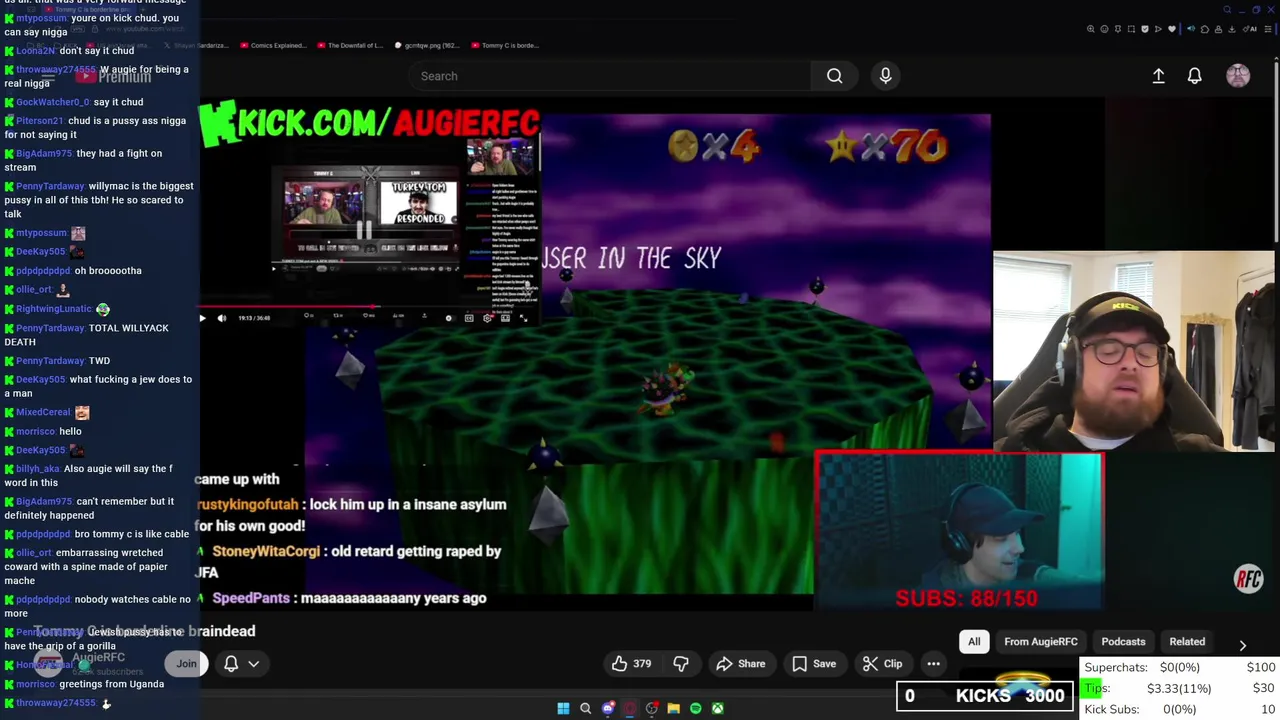1280x720 pixels.
Task: Open Discord from the taskbar
Action: 607,709
